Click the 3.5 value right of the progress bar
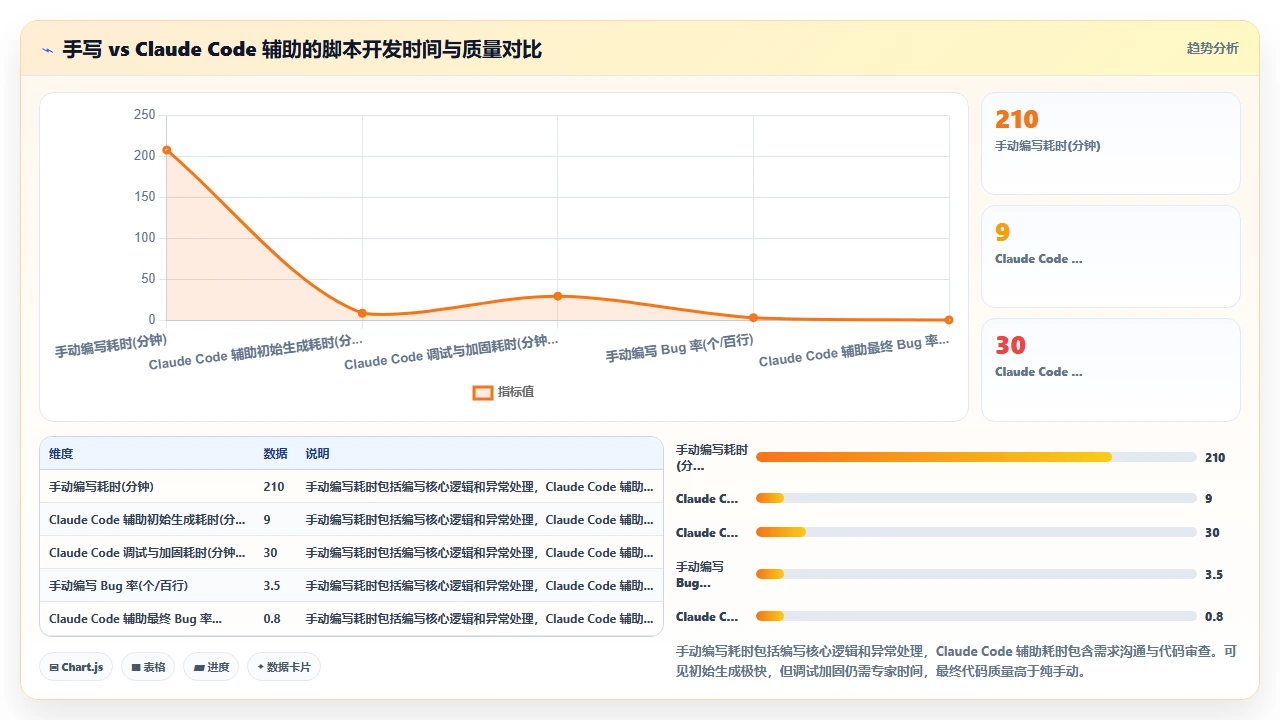 click(x=1214, y=574)
